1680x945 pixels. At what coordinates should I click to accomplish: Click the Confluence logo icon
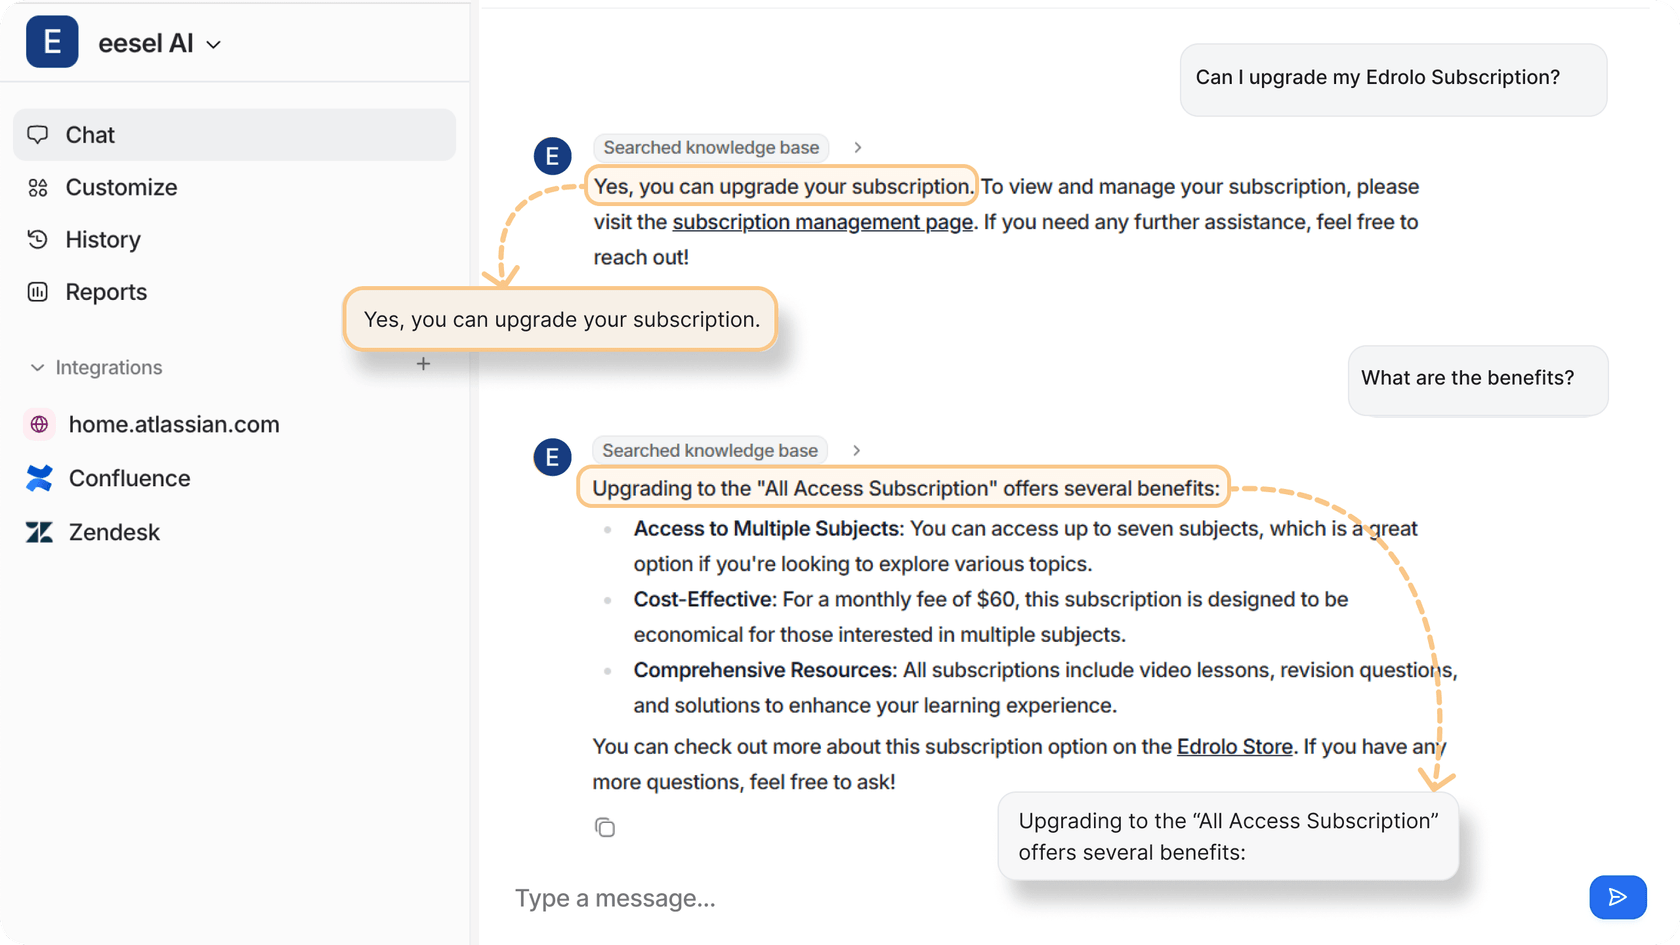[39, 478]
